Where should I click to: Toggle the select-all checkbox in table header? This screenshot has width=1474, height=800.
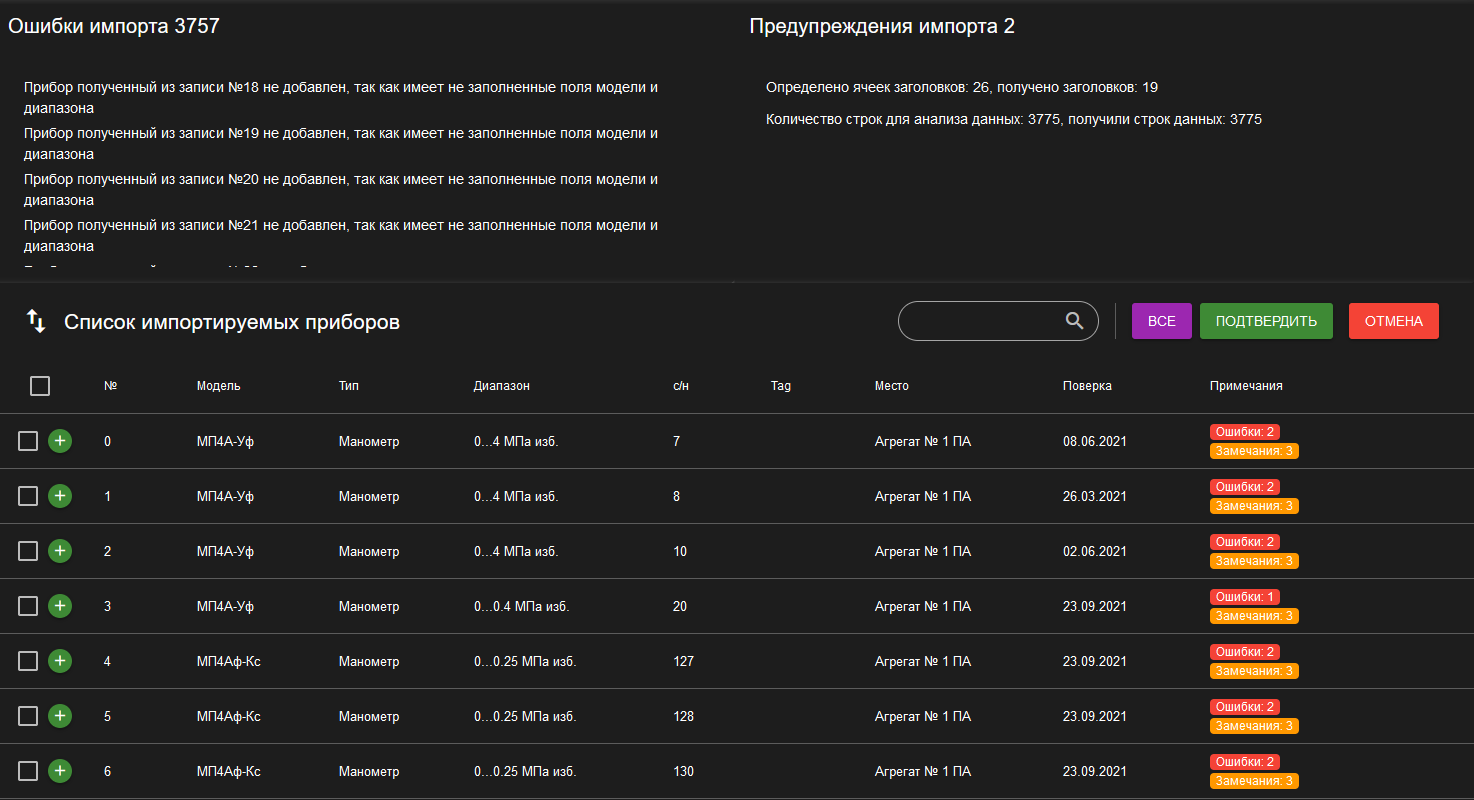coord(40,386)
